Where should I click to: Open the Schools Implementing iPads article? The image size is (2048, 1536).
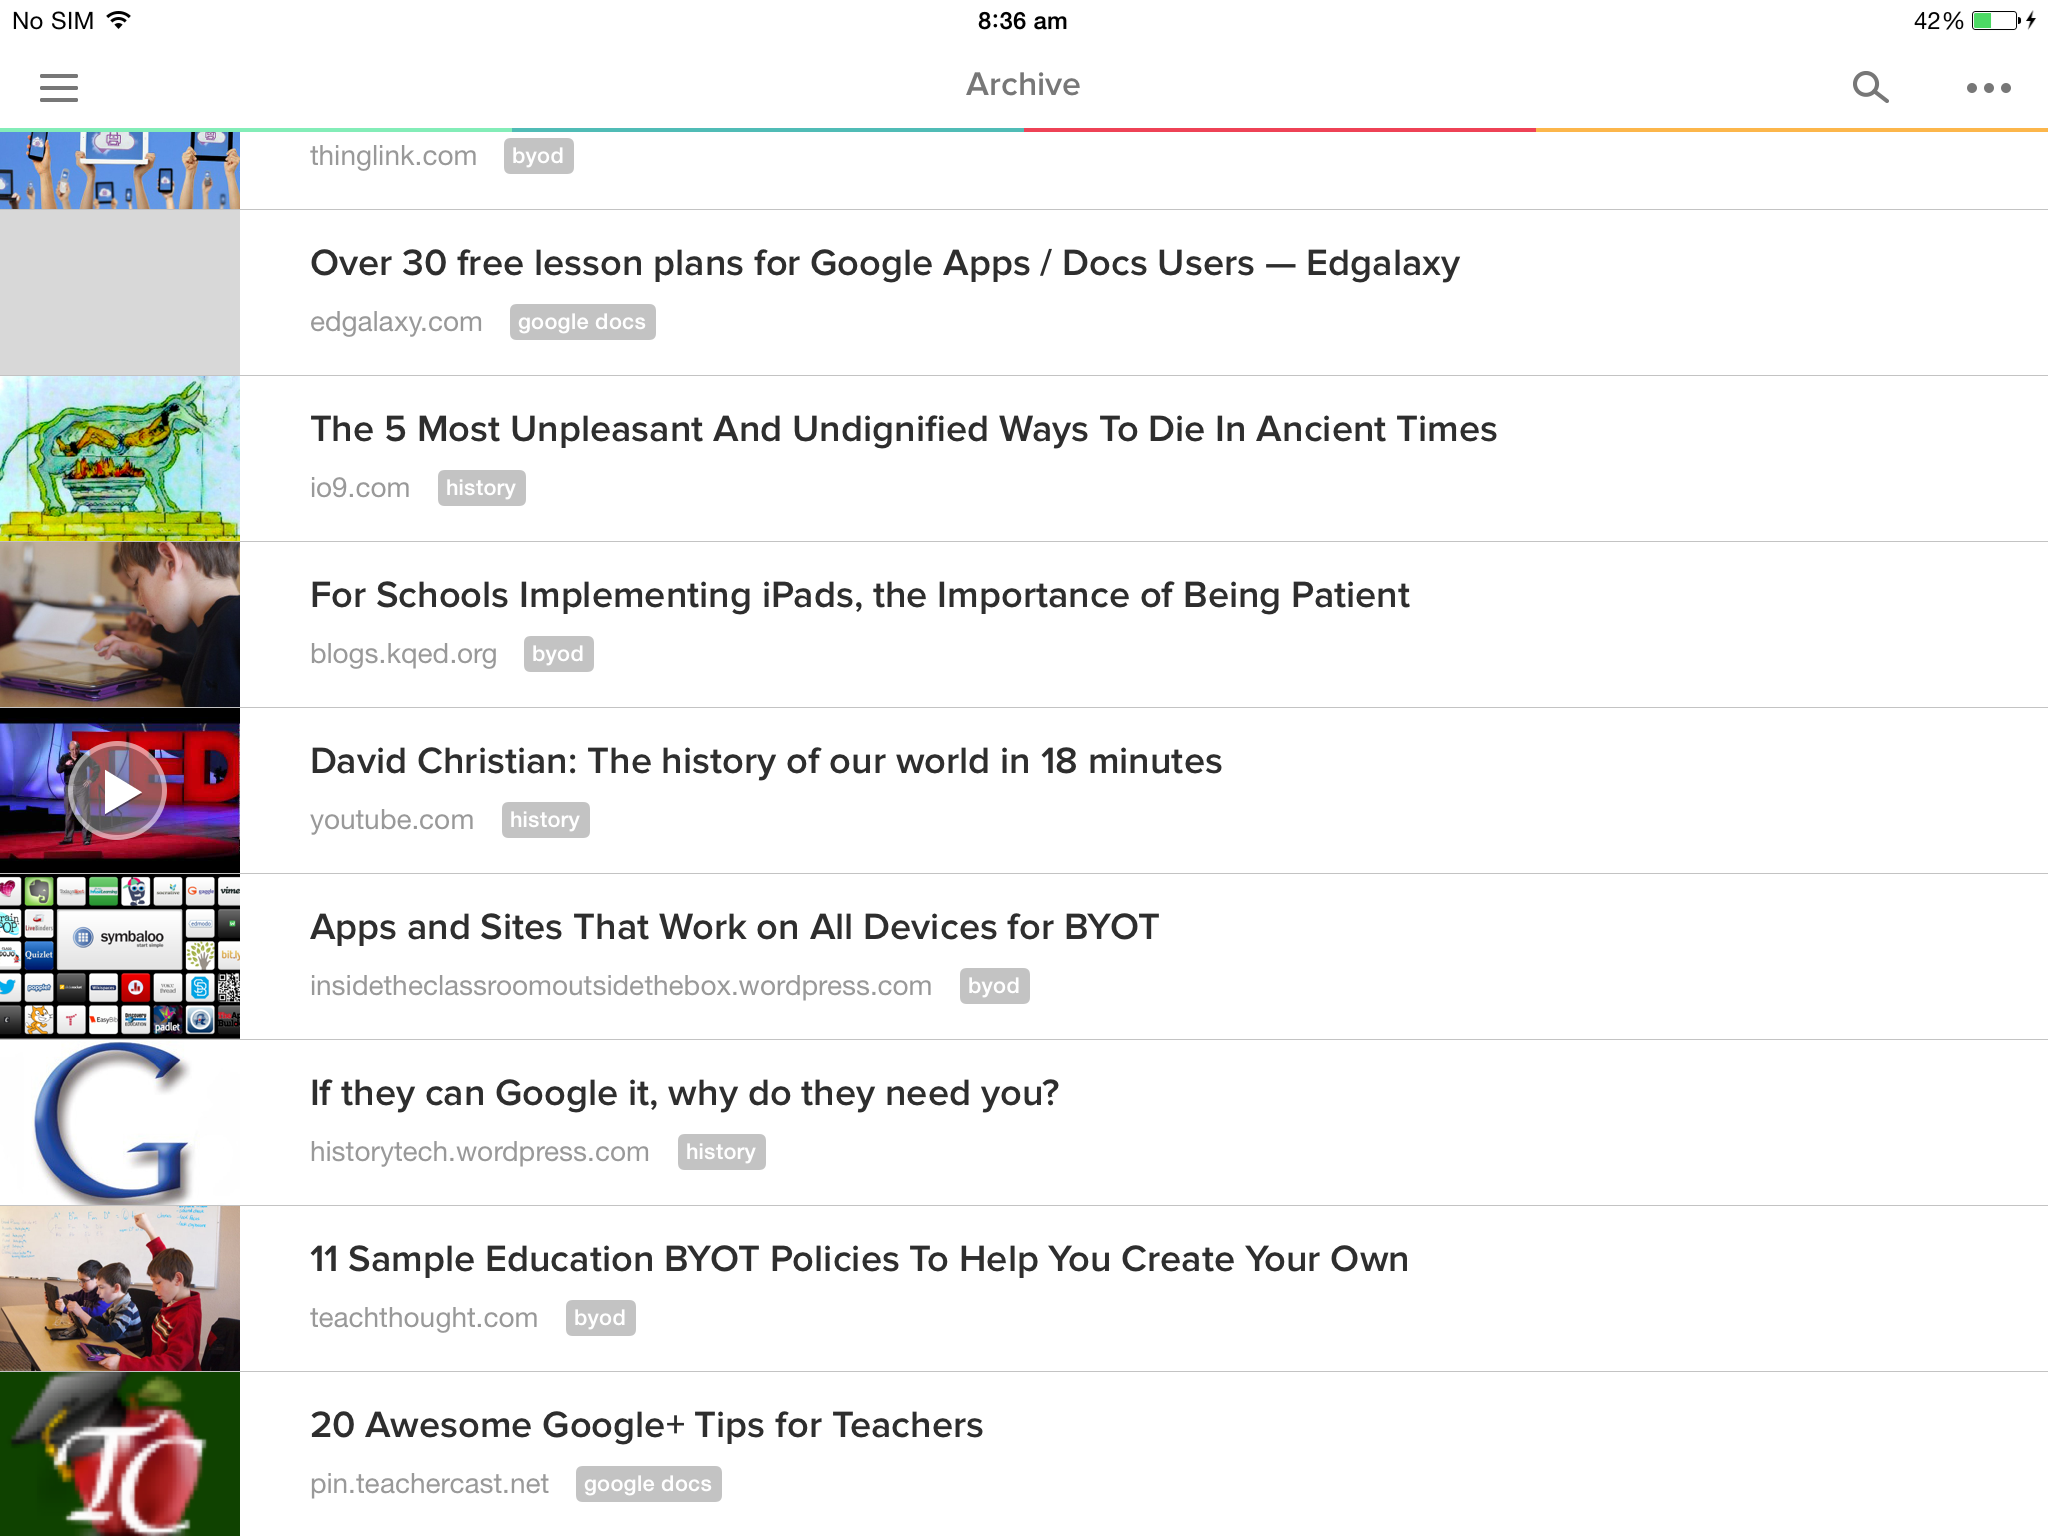click(859, 596)
